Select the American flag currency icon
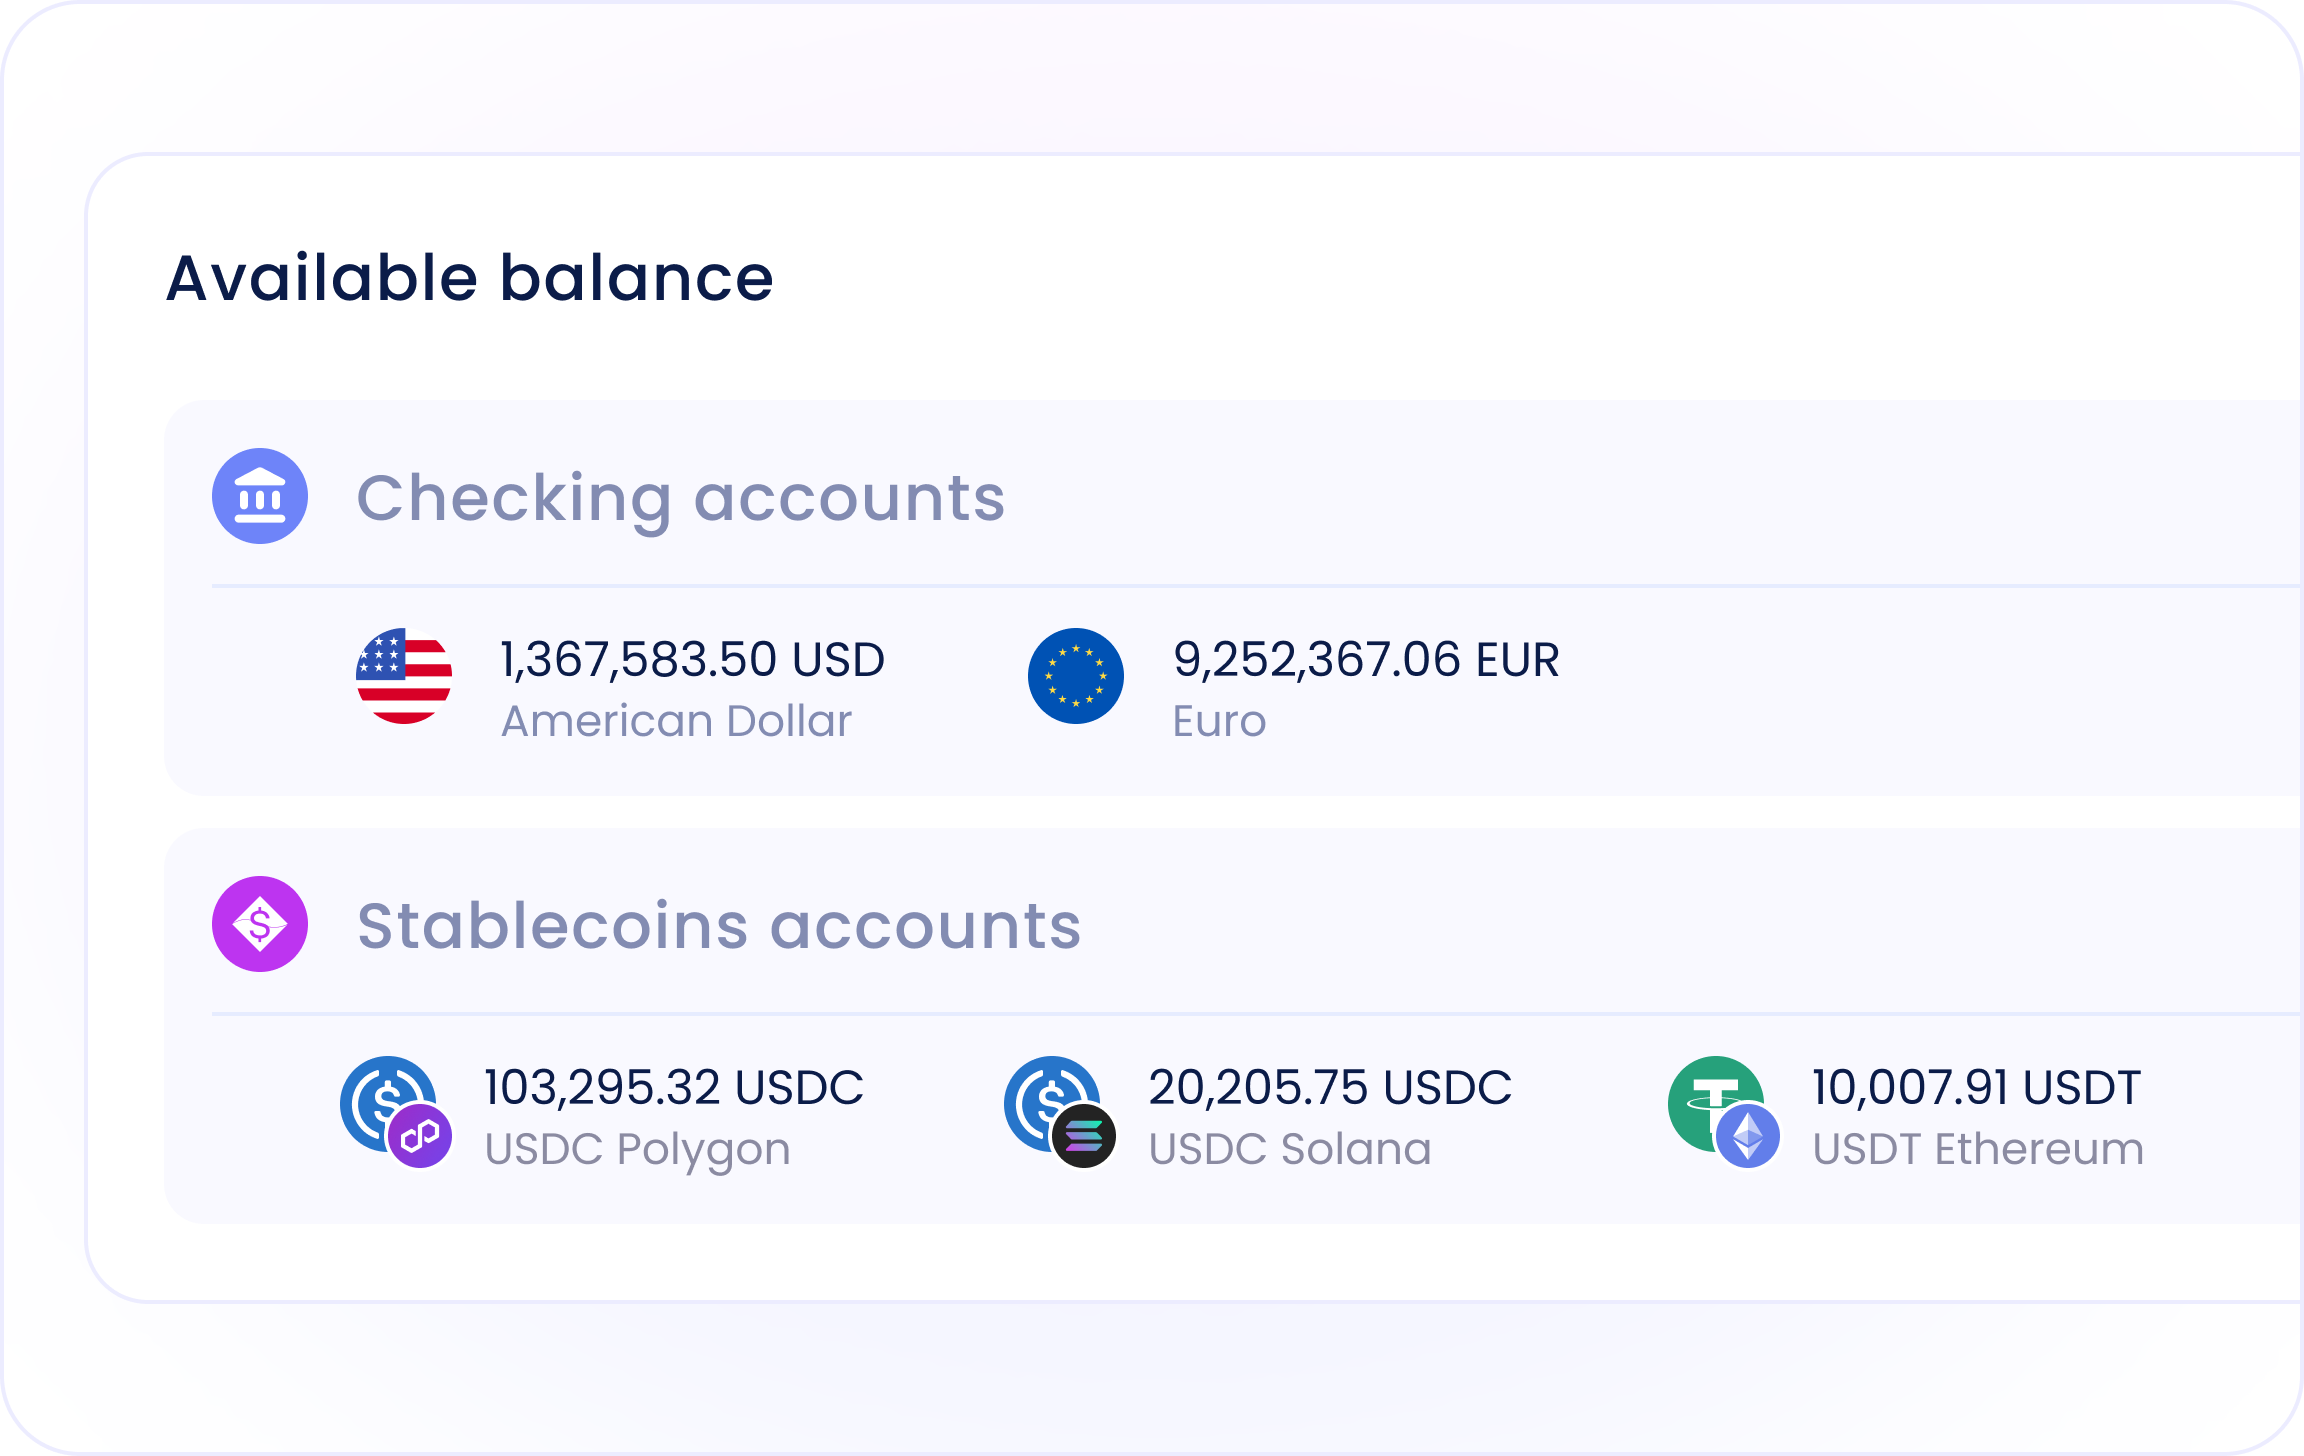Screen dimensions: 2304x1456 pyautogui.click(x=404, y=676)
